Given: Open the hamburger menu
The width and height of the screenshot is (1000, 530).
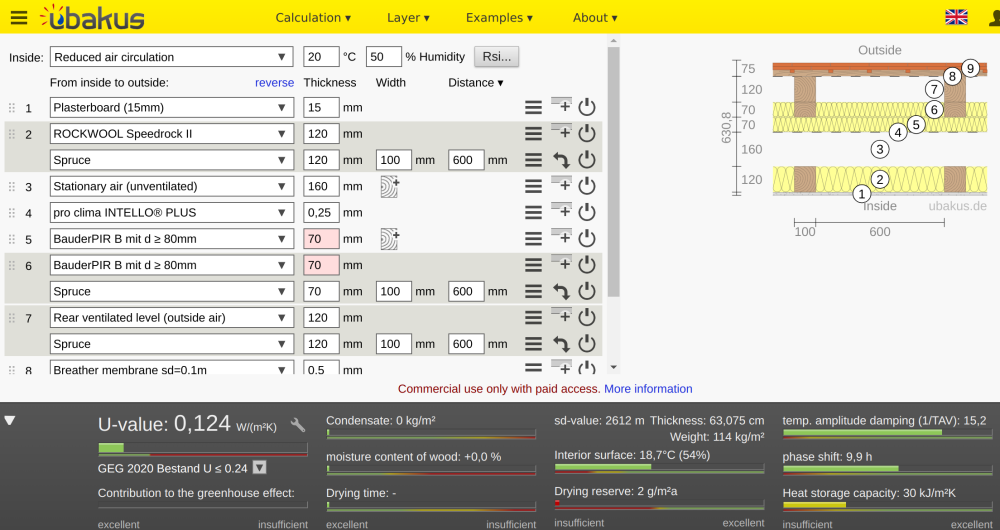Looking at the screenshot, I should point(19,17).
